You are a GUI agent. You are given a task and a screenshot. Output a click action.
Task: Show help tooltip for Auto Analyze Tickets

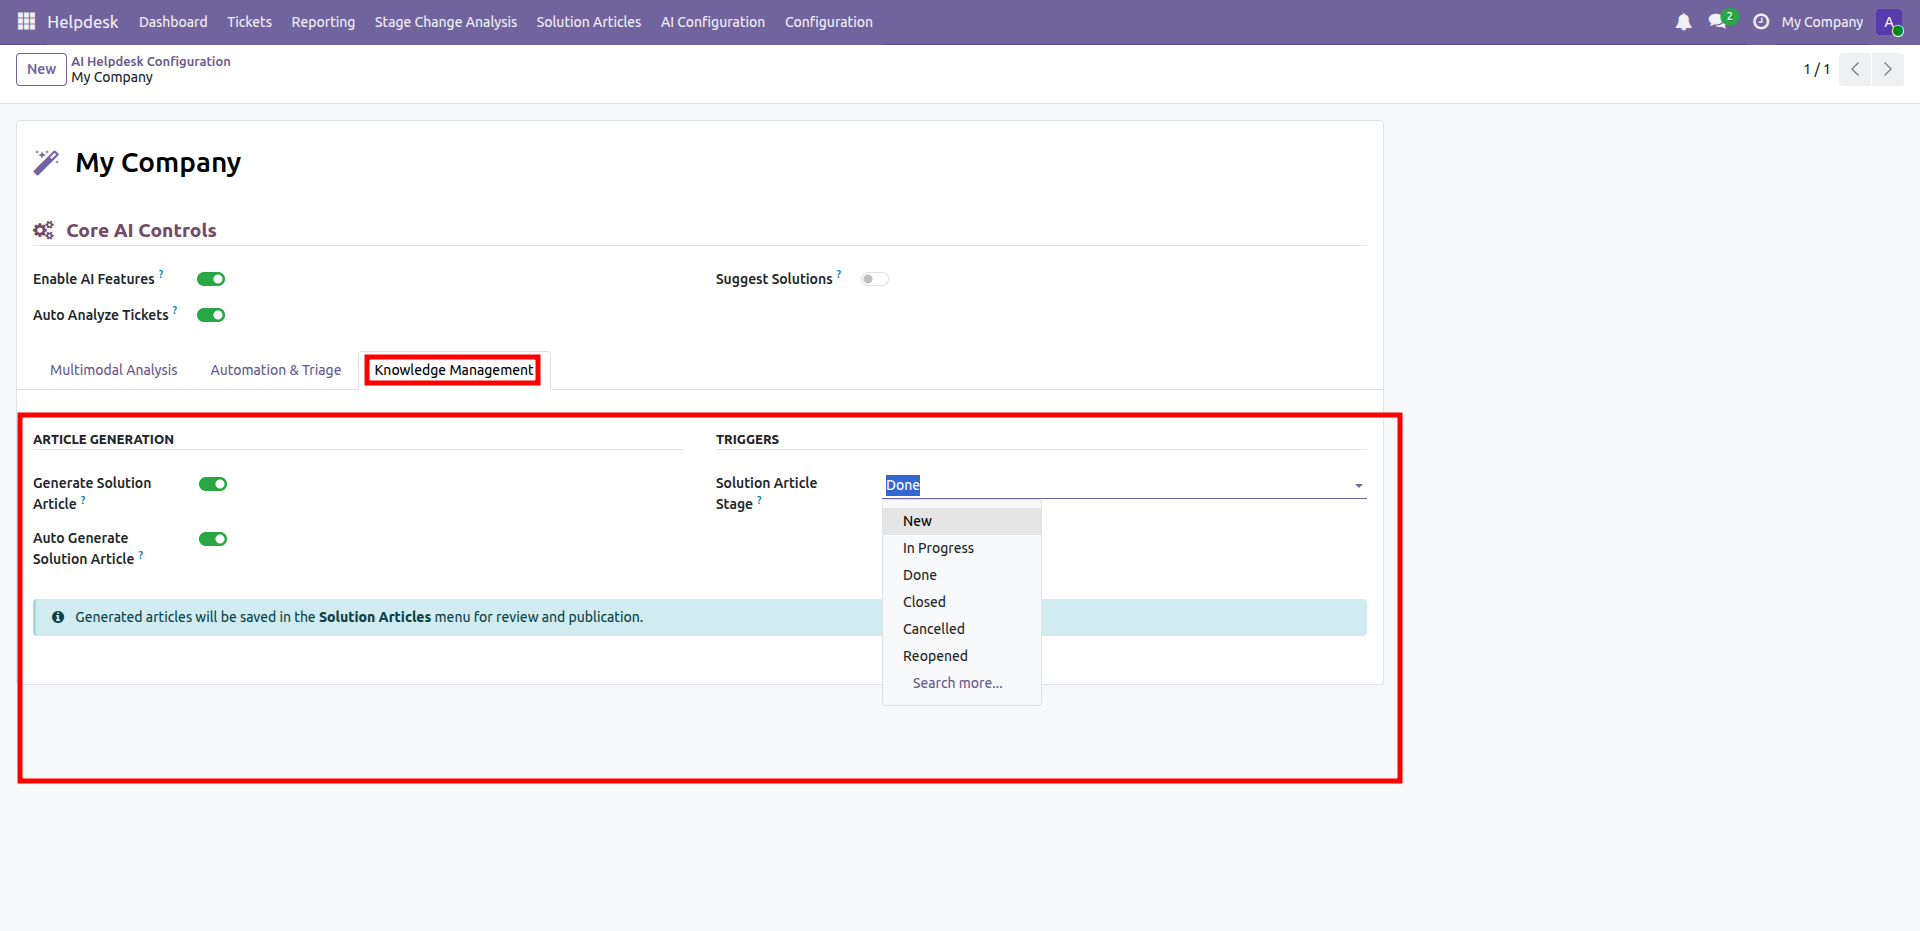(175, 309)
